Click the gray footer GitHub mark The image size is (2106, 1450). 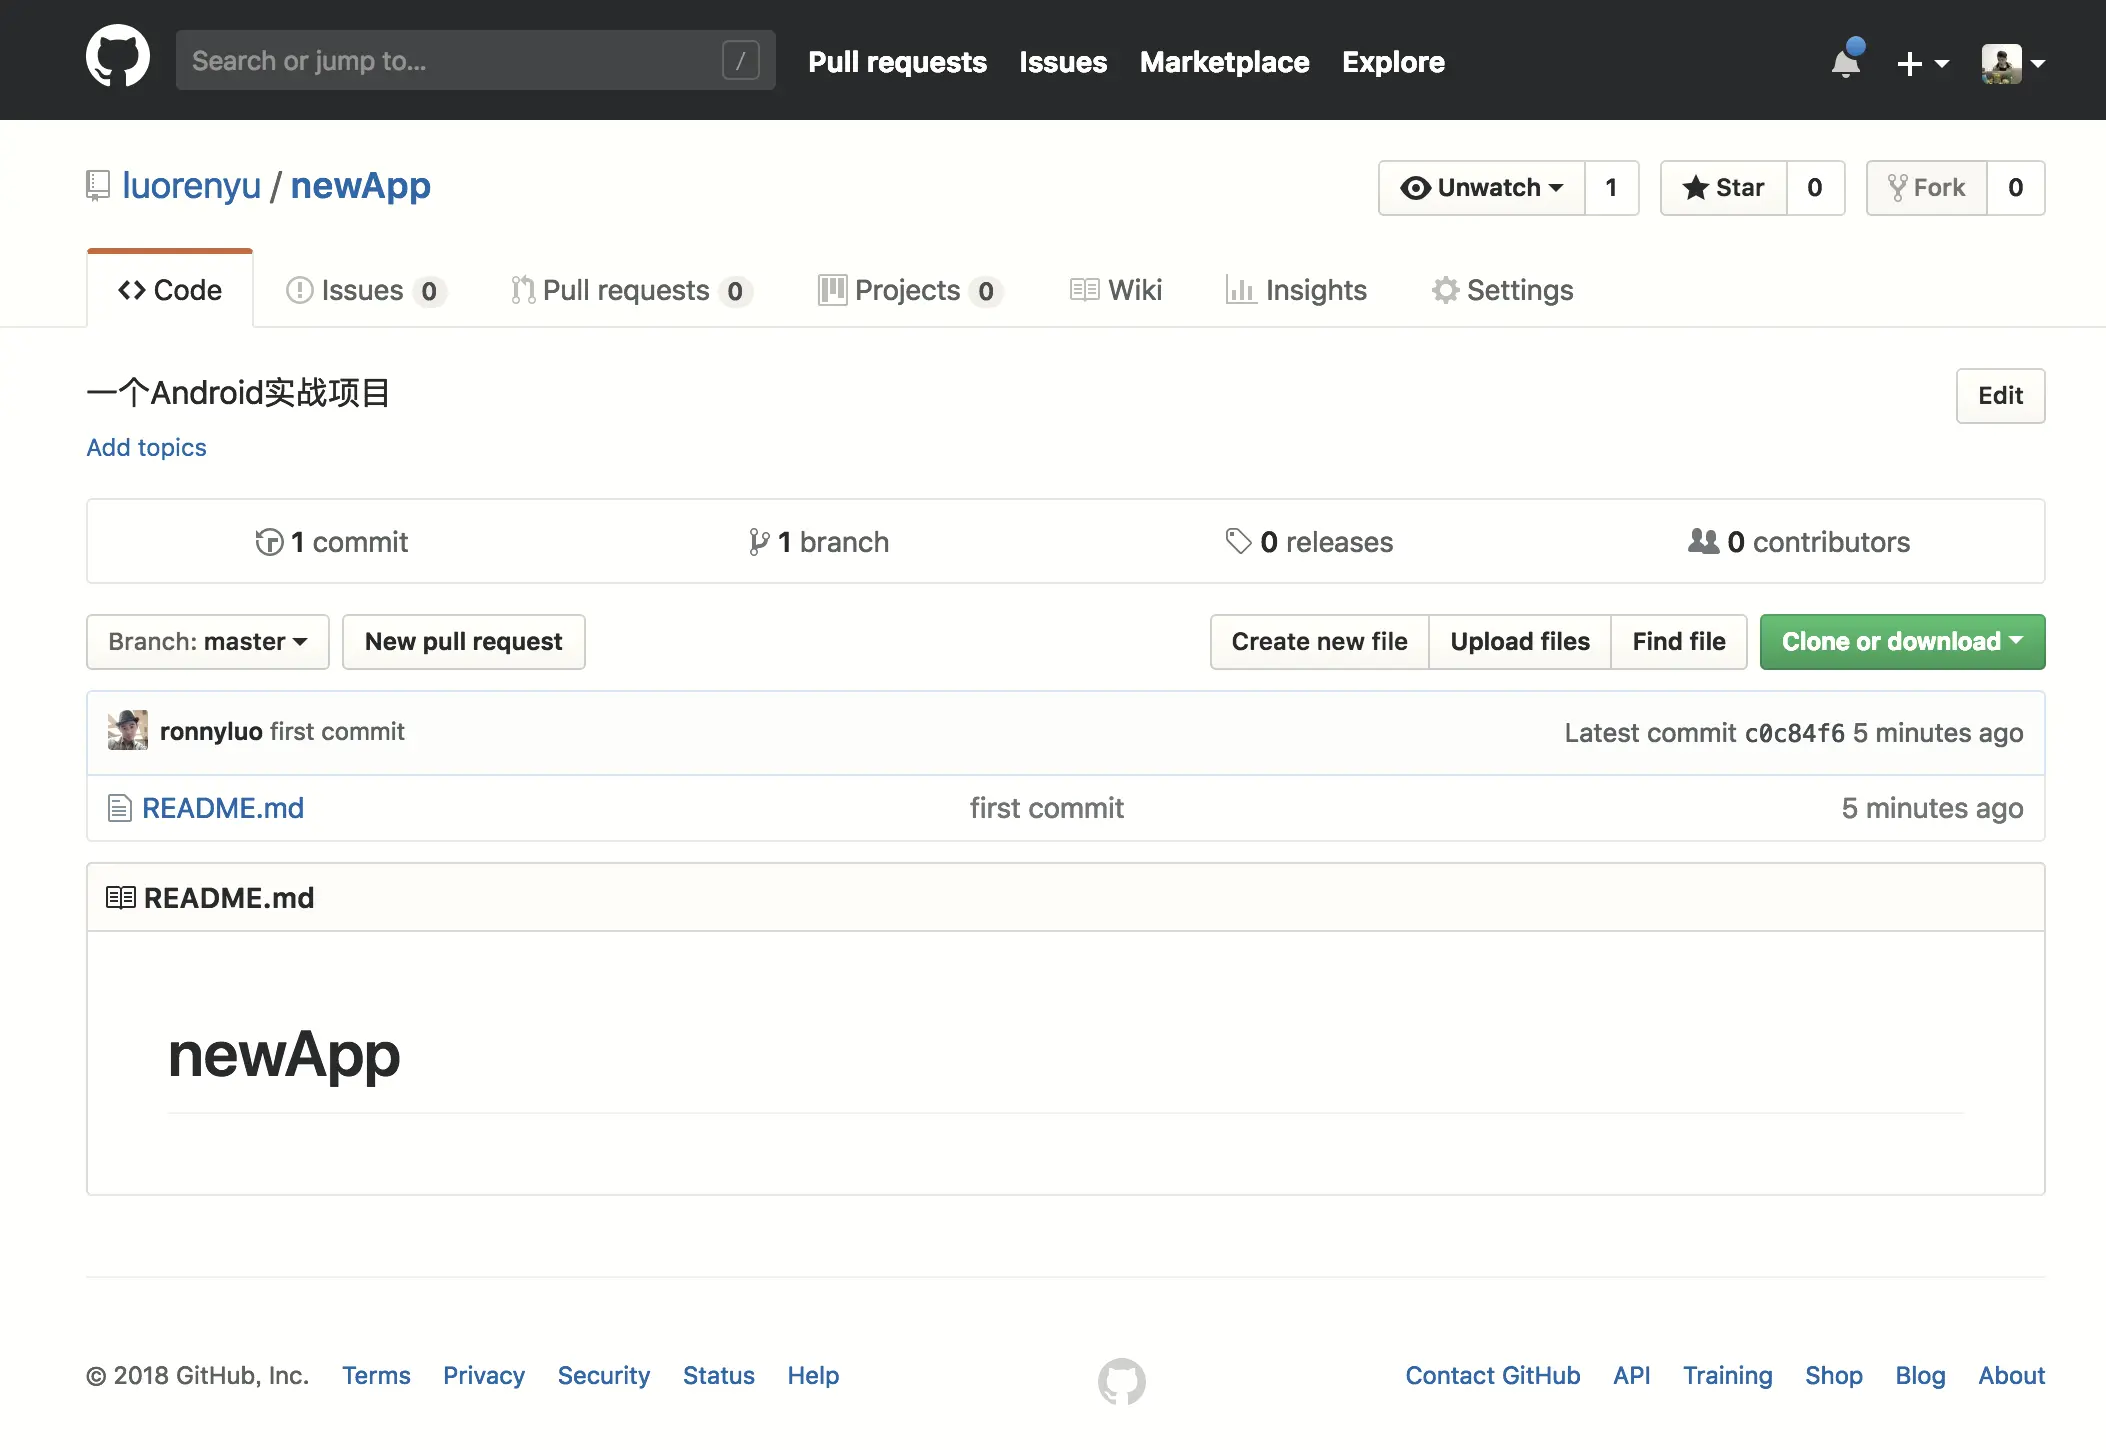(x=1121, y=1381)
